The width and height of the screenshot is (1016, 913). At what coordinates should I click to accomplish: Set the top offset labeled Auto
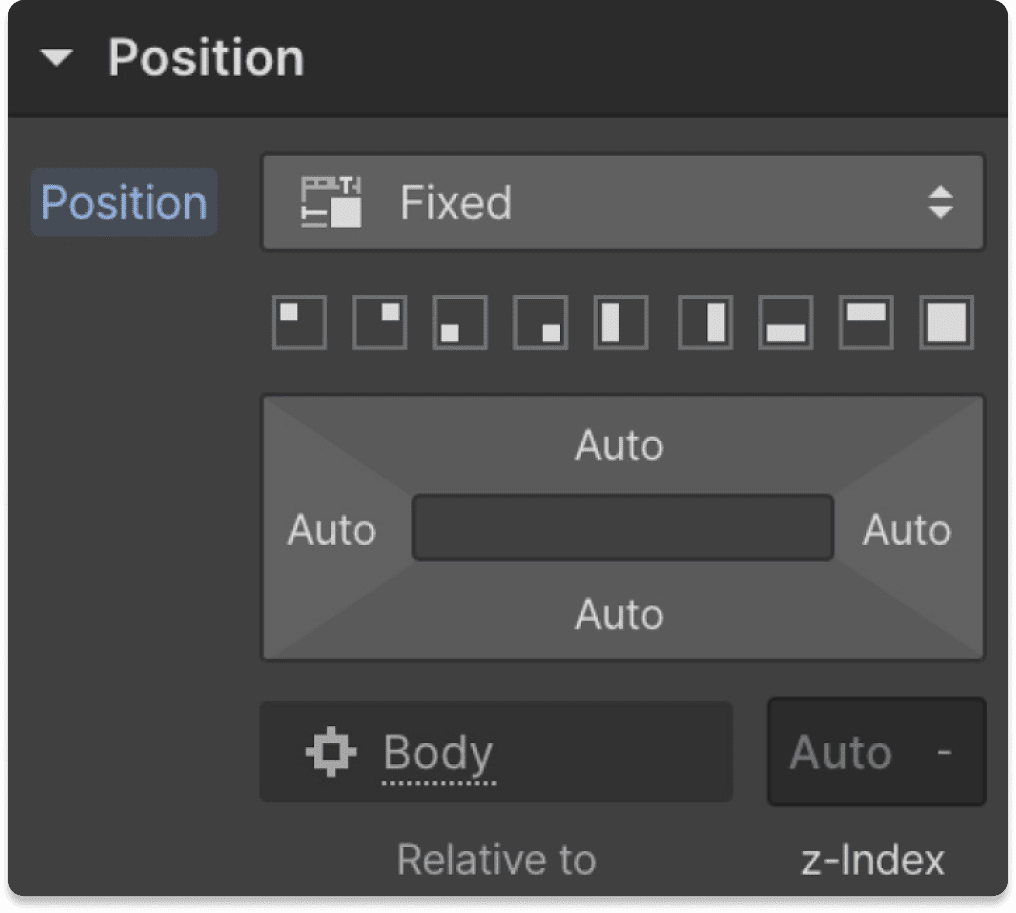(x=619, y=446)
